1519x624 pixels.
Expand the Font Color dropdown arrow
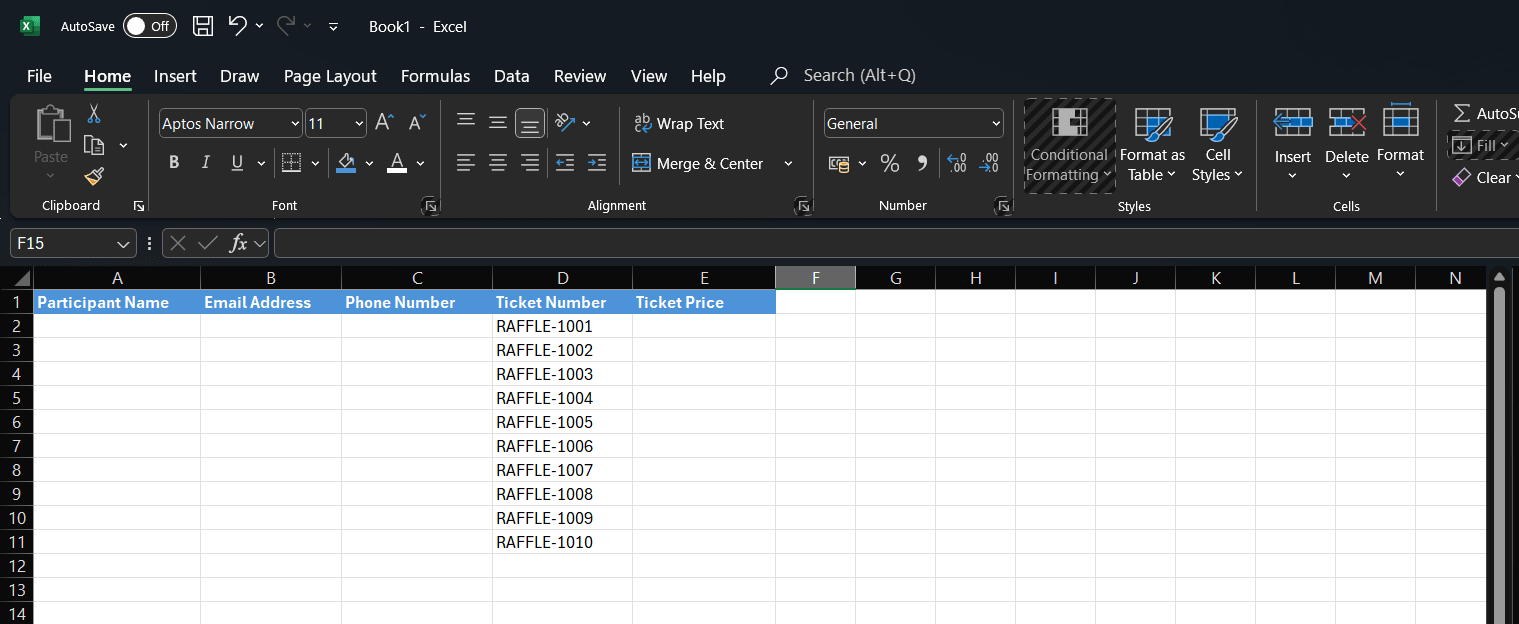421,163
